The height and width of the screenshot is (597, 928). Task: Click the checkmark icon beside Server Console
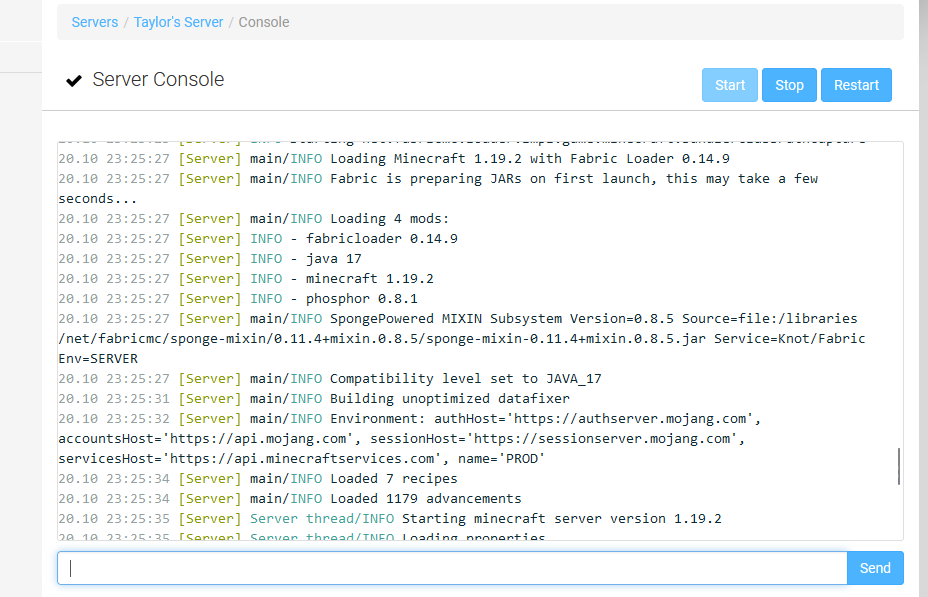tap(74, 80)
